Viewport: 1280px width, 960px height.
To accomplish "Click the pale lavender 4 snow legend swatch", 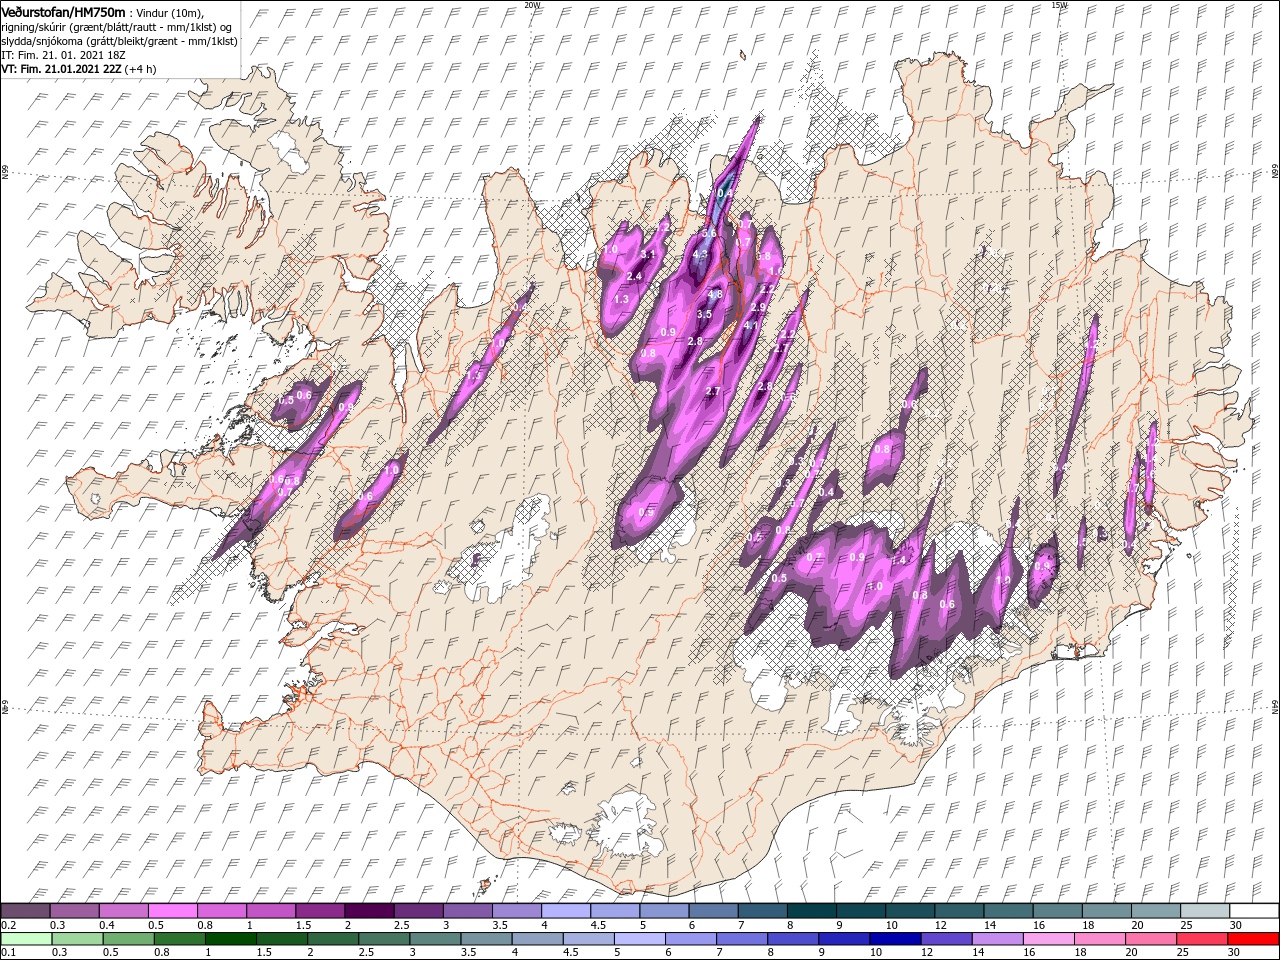I will (565, 911).
